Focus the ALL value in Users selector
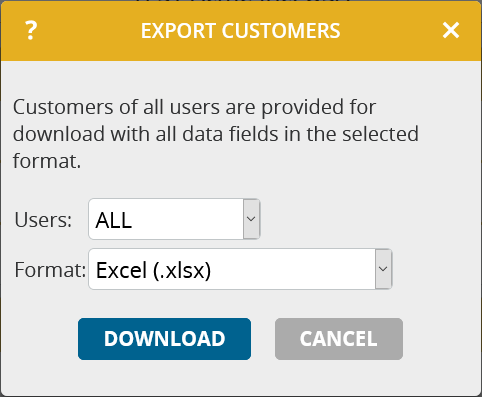Screen dimensions: 482x397 click(114, 220)
